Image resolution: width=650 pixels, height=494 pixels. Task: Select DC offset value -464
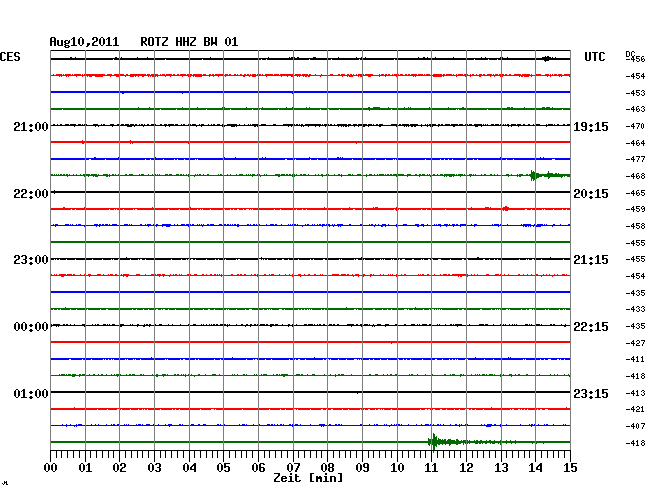[635, 143]
